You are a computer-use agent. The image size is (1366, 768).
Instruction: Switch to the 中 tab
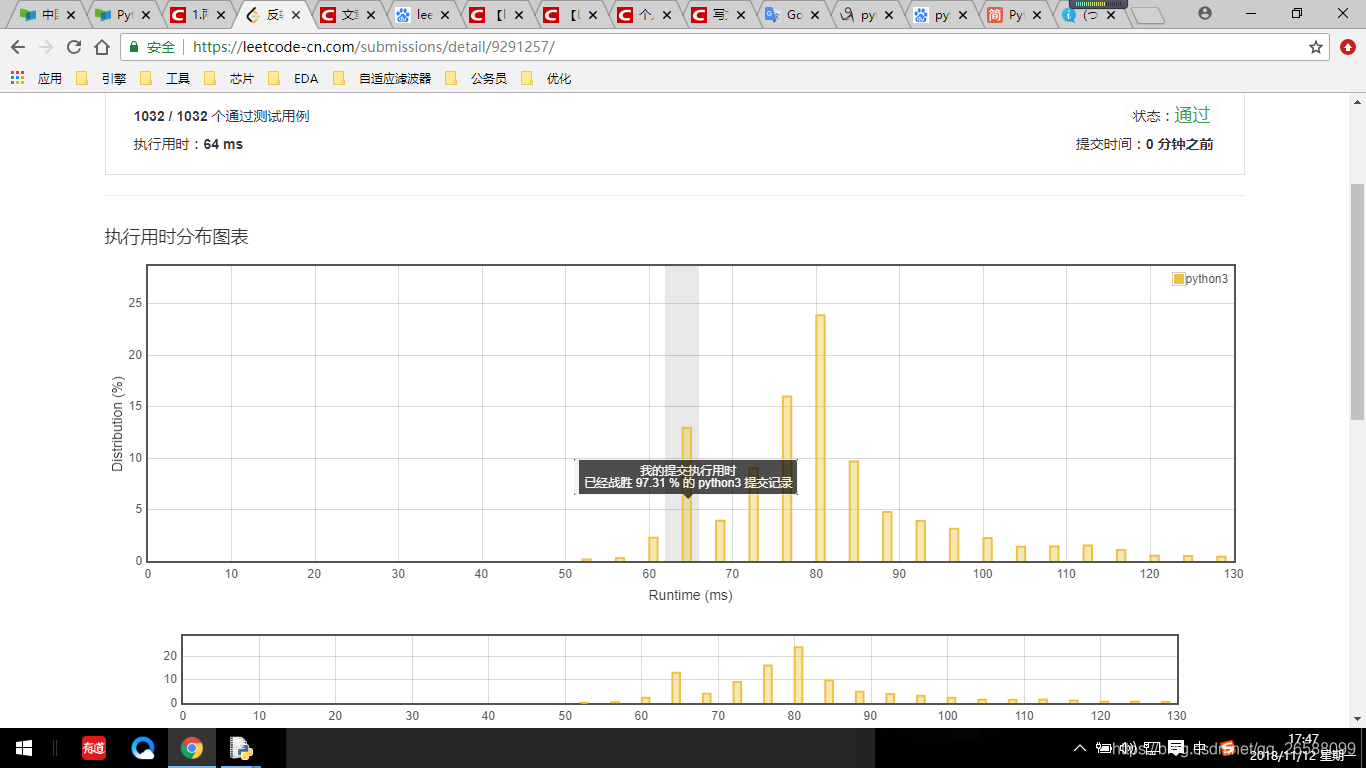click(x=47, y=15)
